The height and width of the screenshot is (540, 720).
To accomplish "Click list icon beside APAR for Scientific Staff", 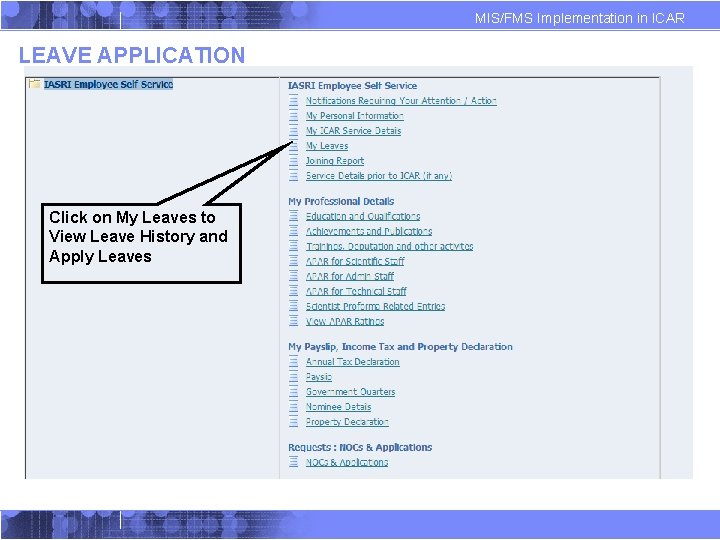I will (293, 261).
